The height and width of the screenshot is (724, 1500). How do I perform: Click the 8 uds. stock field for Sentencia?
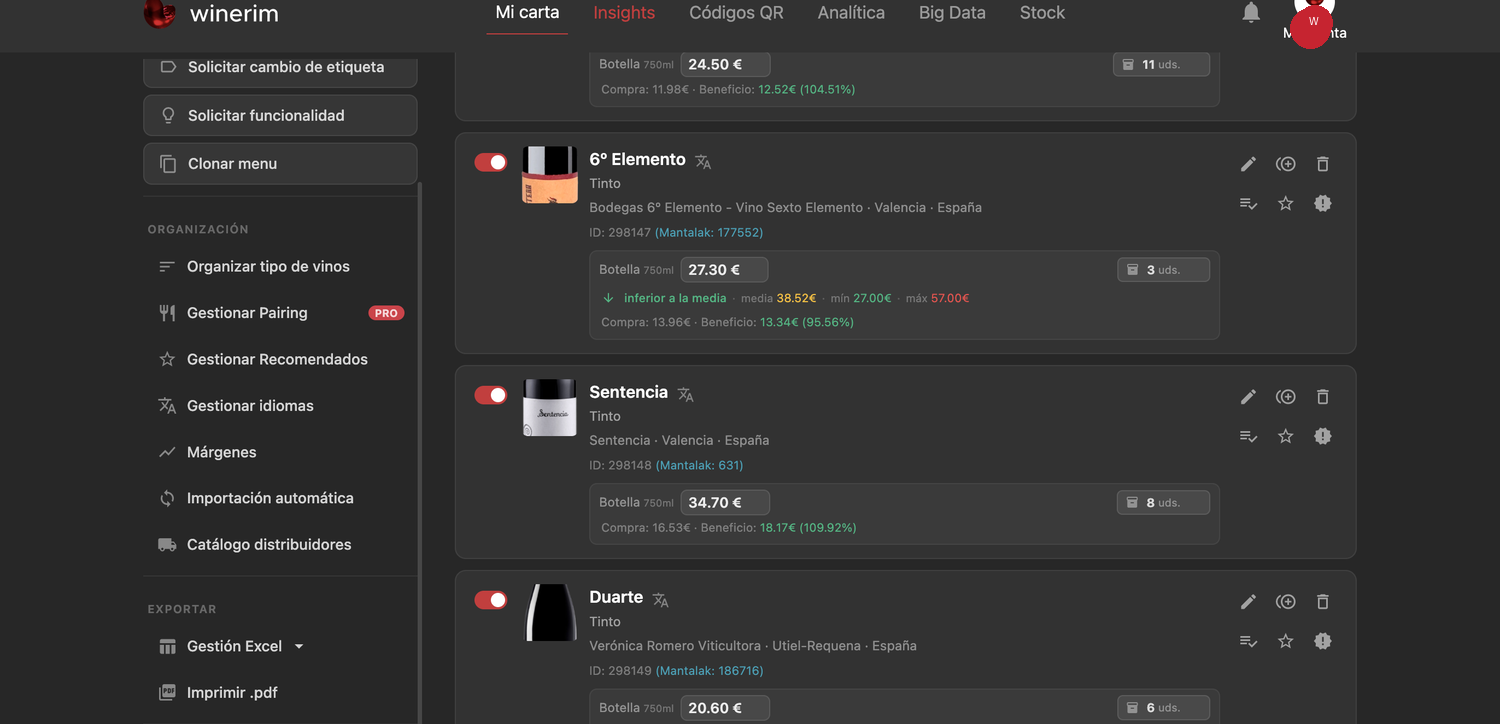[x=1163, y=502]
